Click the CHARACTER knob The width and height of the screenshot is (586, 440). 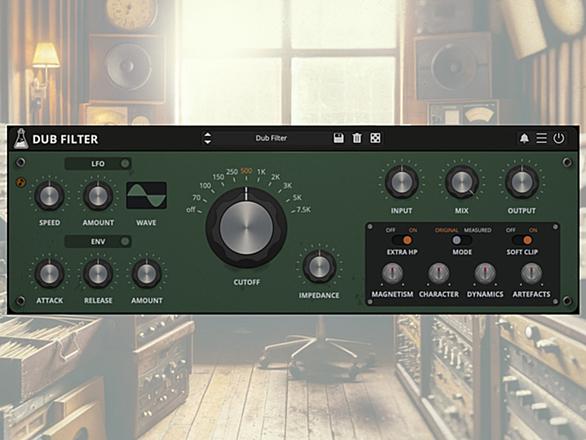[x=438, y=274]
